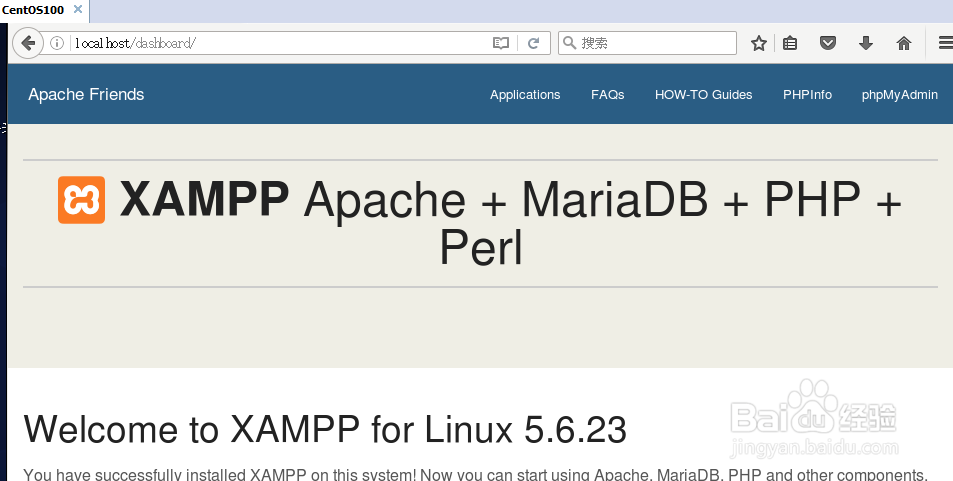Open downloads arrow icon

point(866,43)
